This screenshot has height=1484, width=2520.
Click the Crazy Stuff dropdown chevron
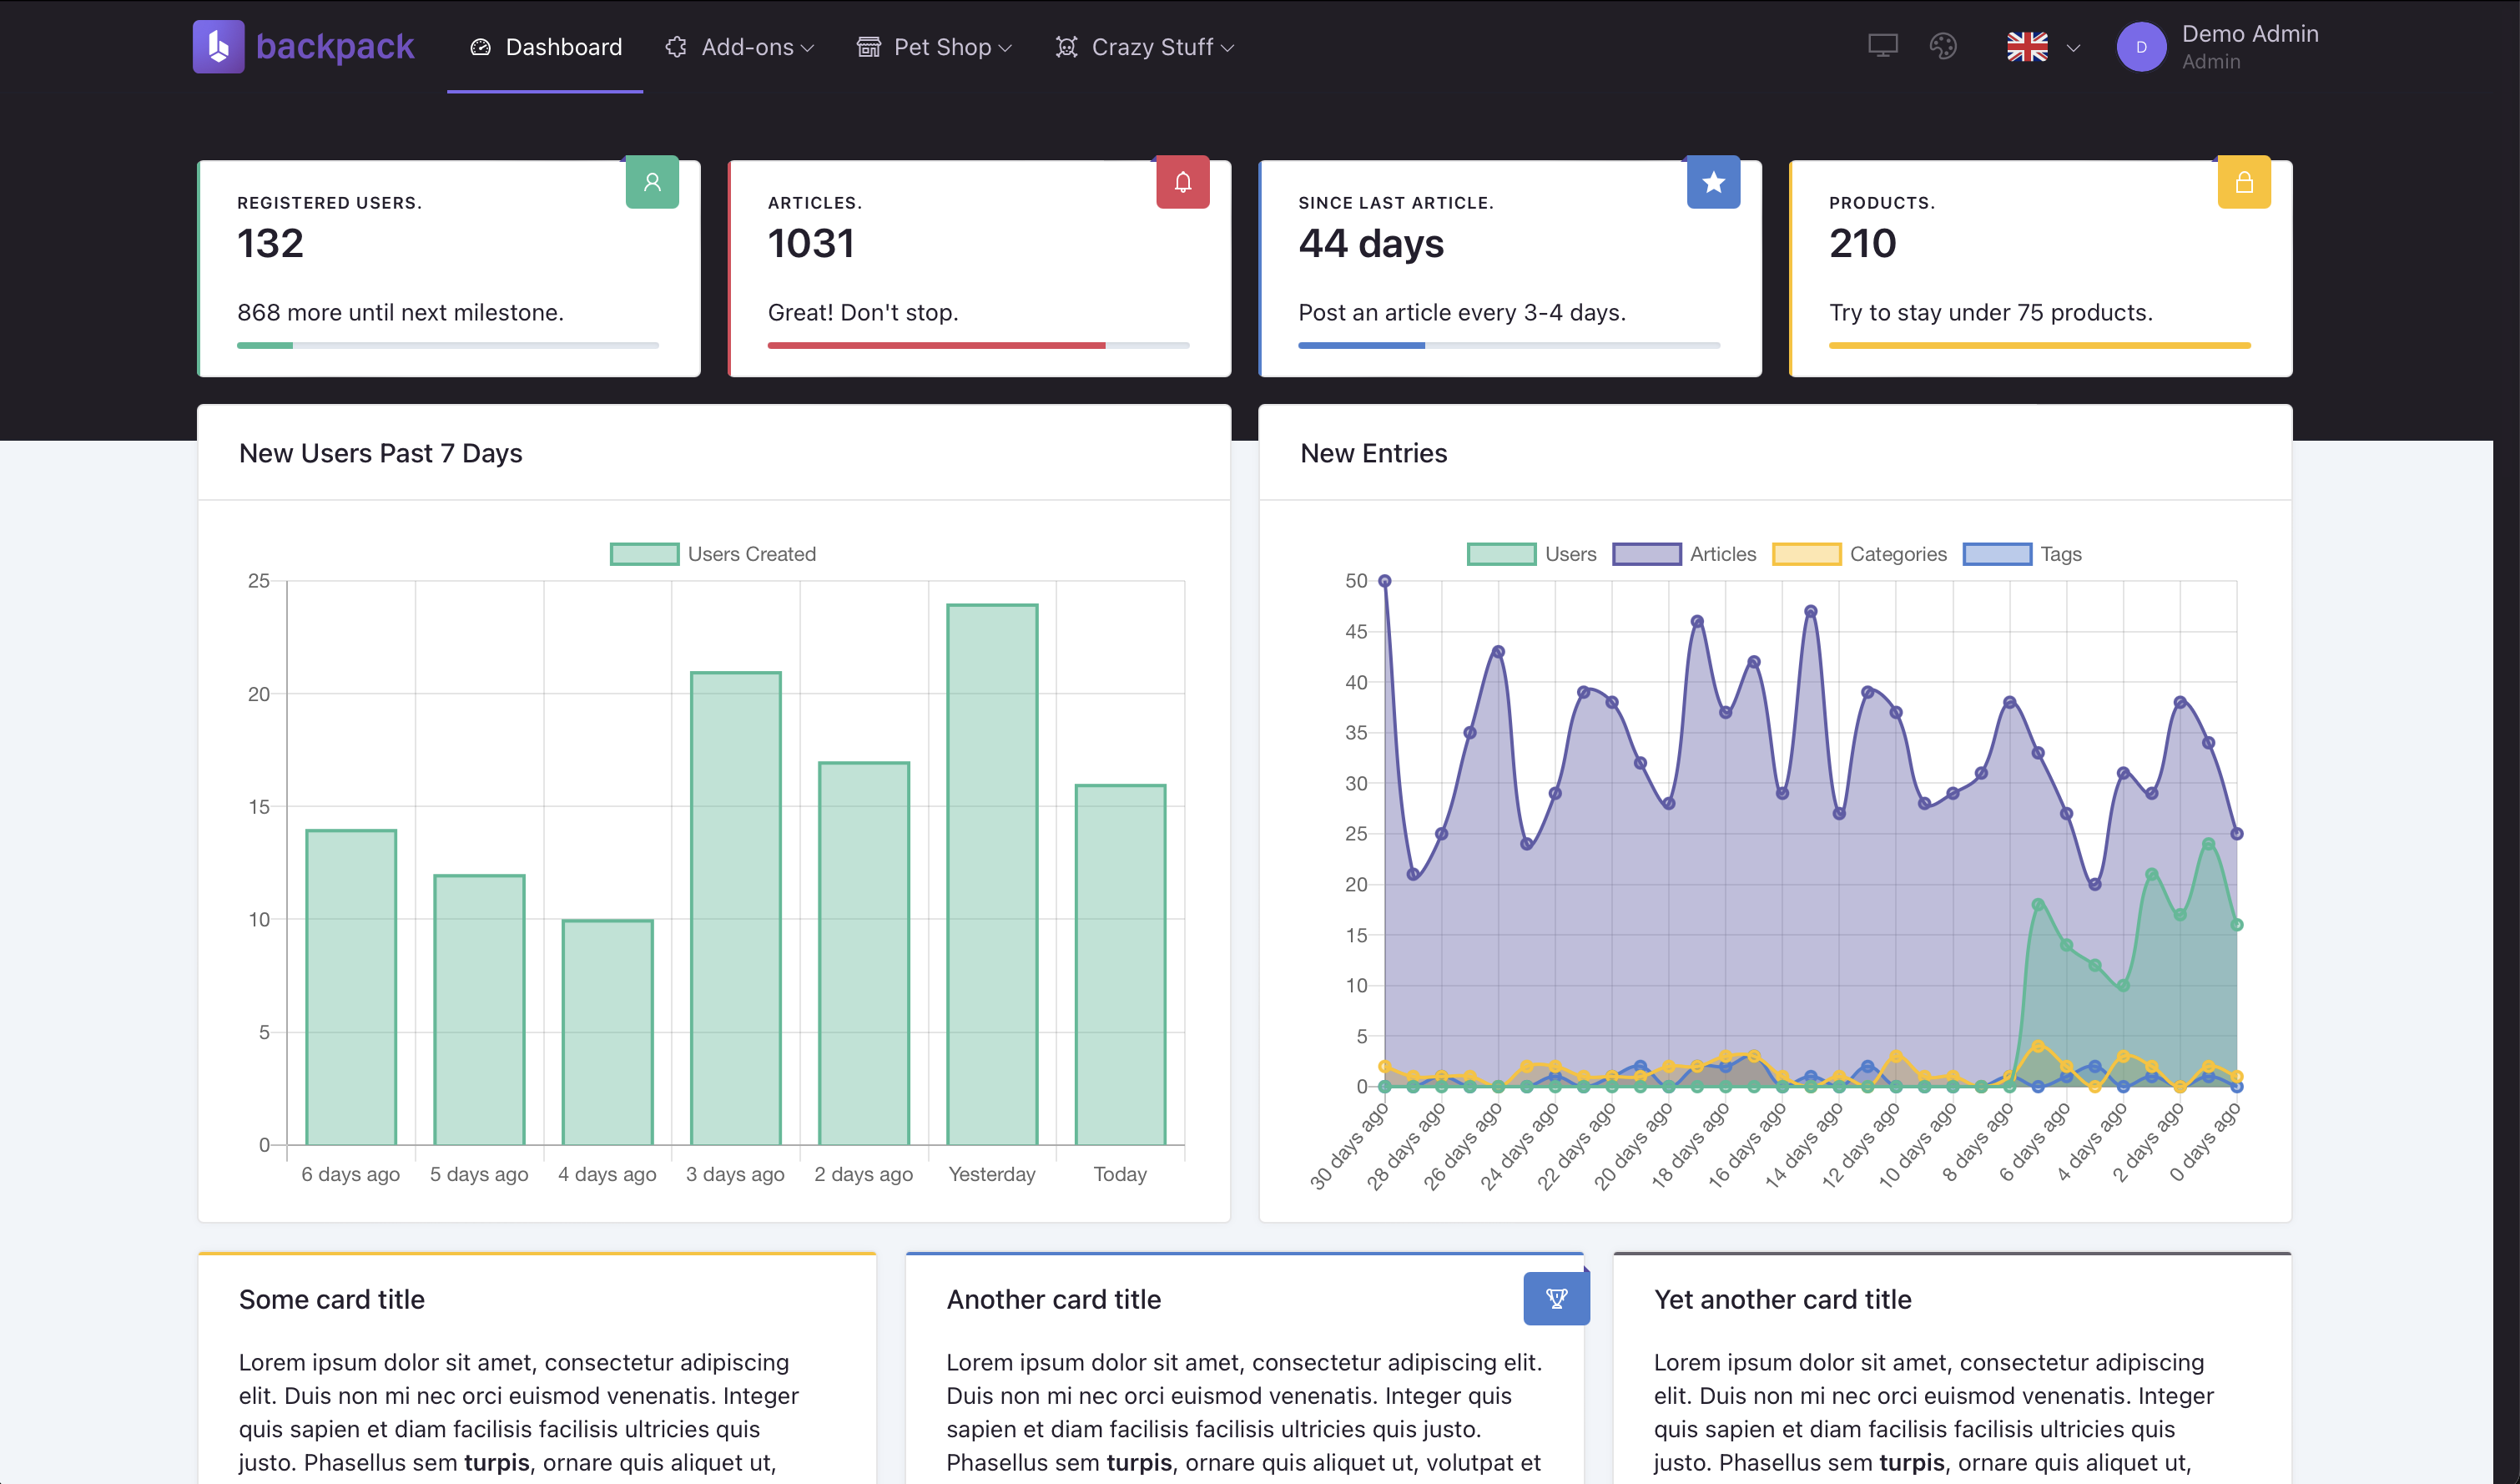1228,48
